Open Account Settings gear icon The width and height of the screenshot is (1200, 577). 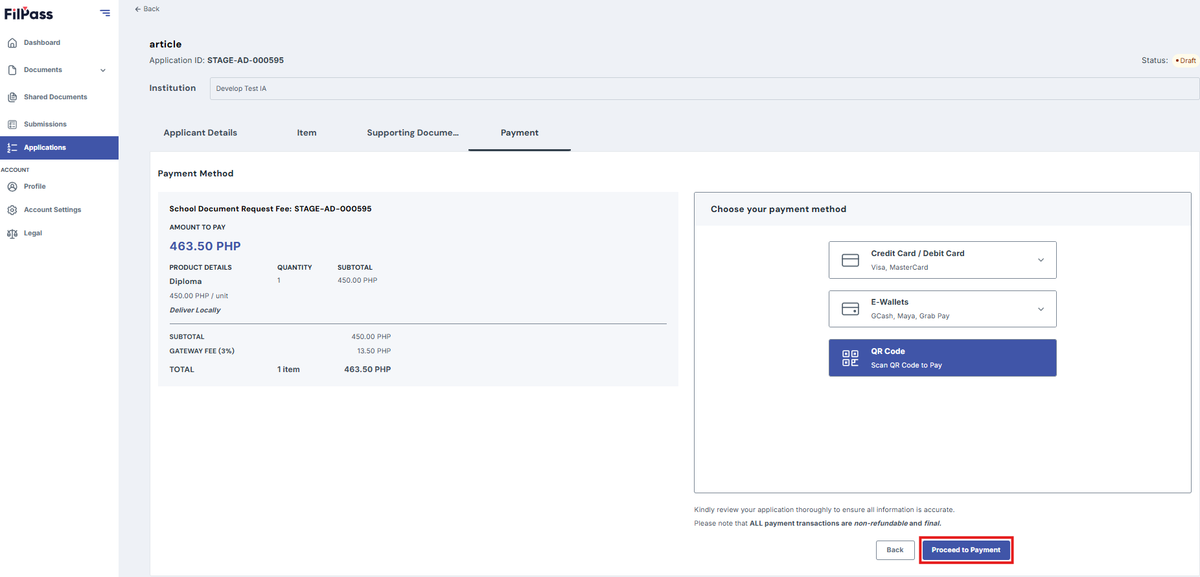[x=12, y=210]
